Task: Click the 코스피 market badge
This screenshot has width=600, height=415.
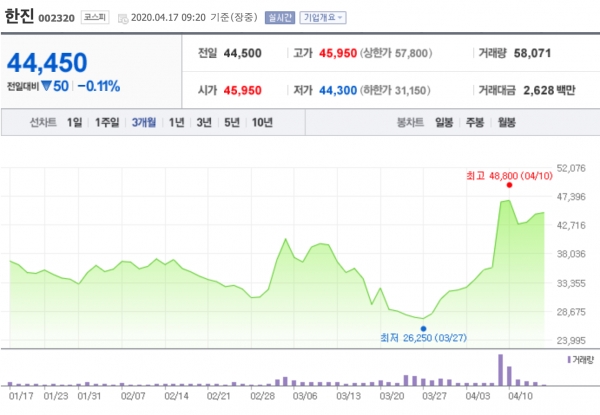Action: (95, 18)
